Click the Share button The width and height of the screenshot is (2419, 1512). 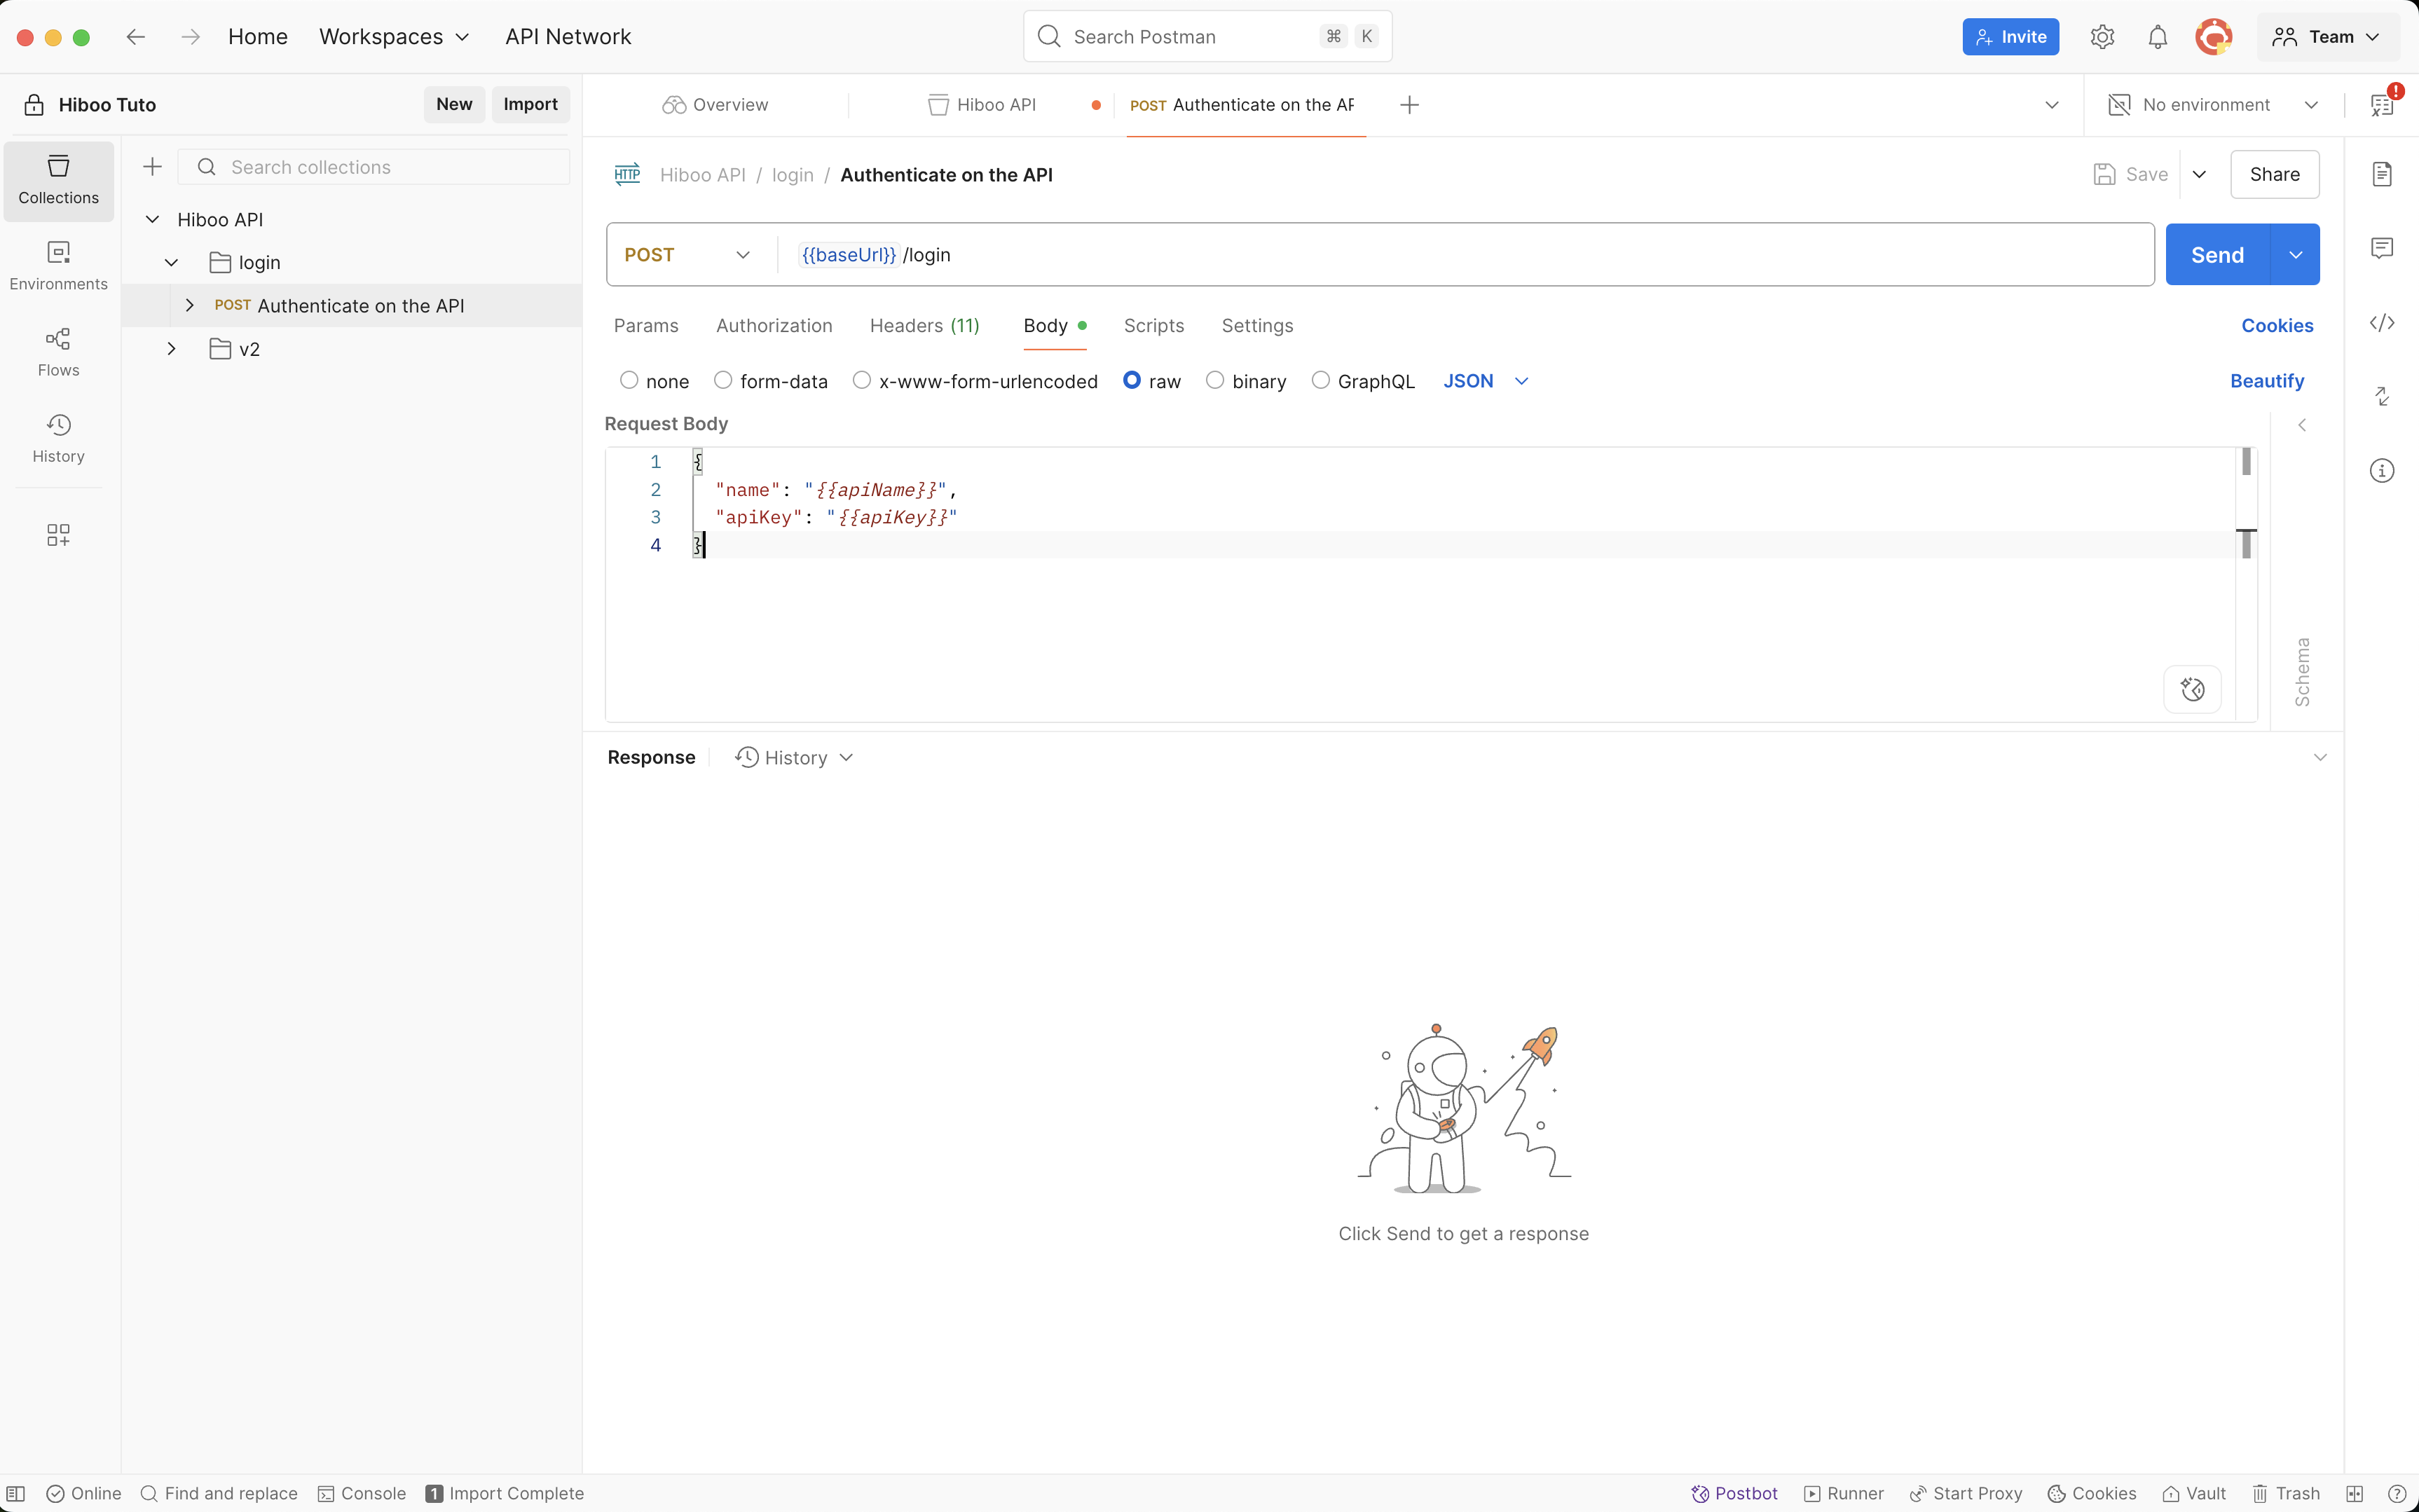2274,174
